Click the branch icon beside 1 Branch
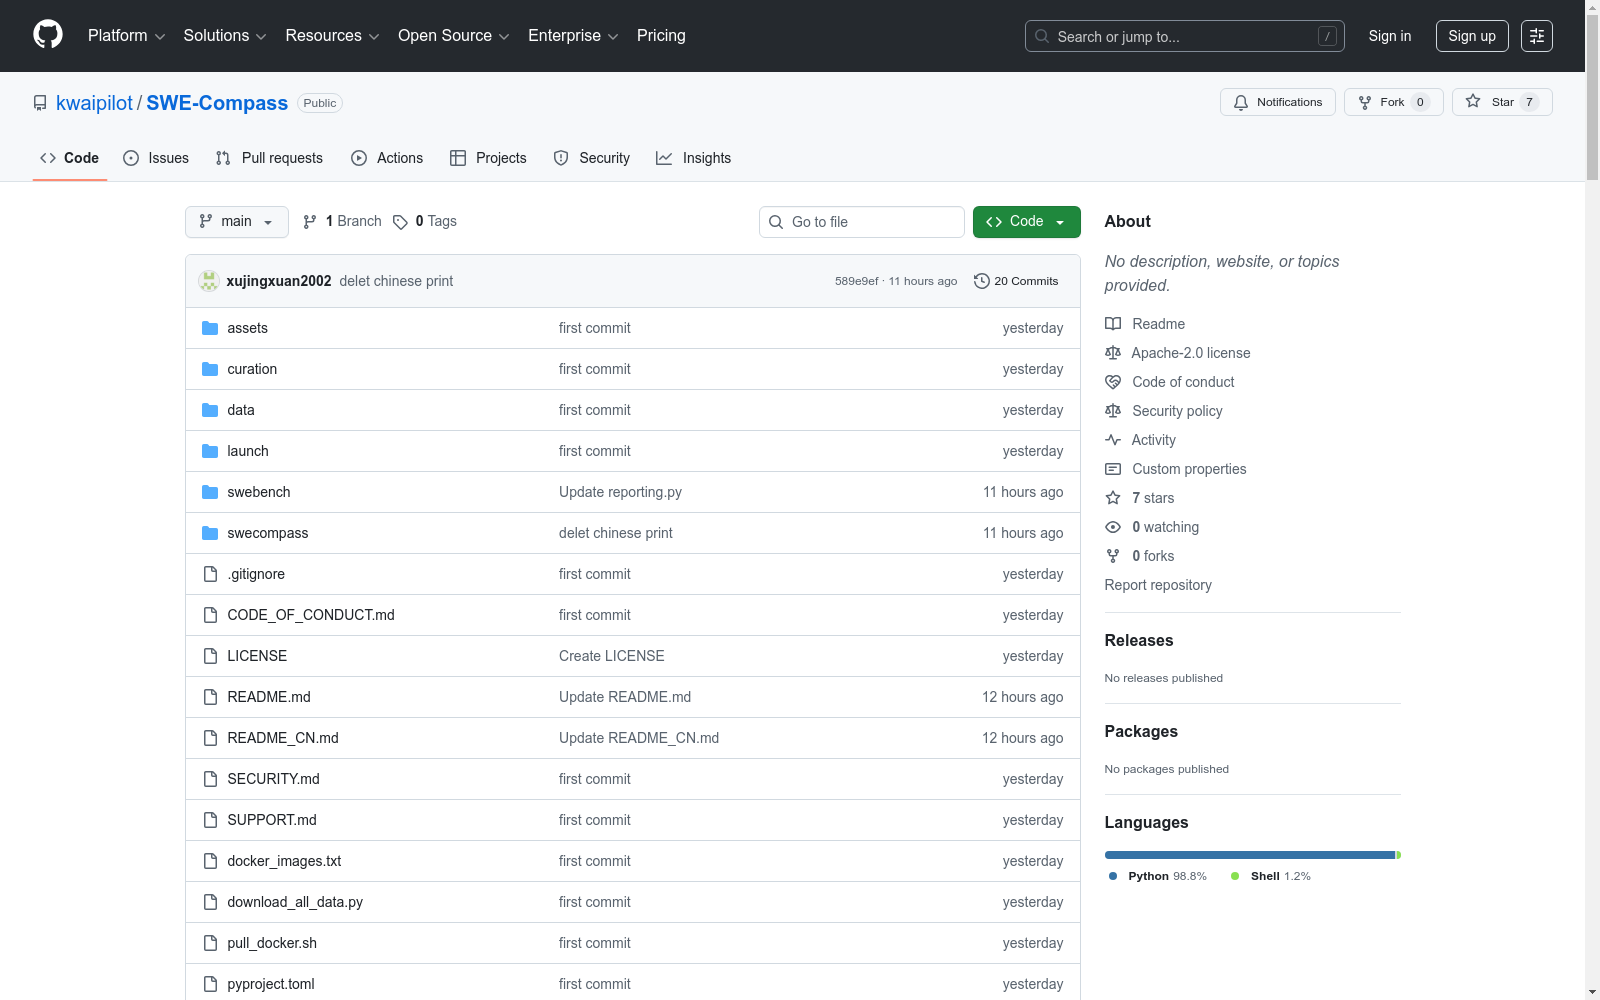This screenshot has width=1600, height=1000. pyautogui.click(x=310, y=222)
